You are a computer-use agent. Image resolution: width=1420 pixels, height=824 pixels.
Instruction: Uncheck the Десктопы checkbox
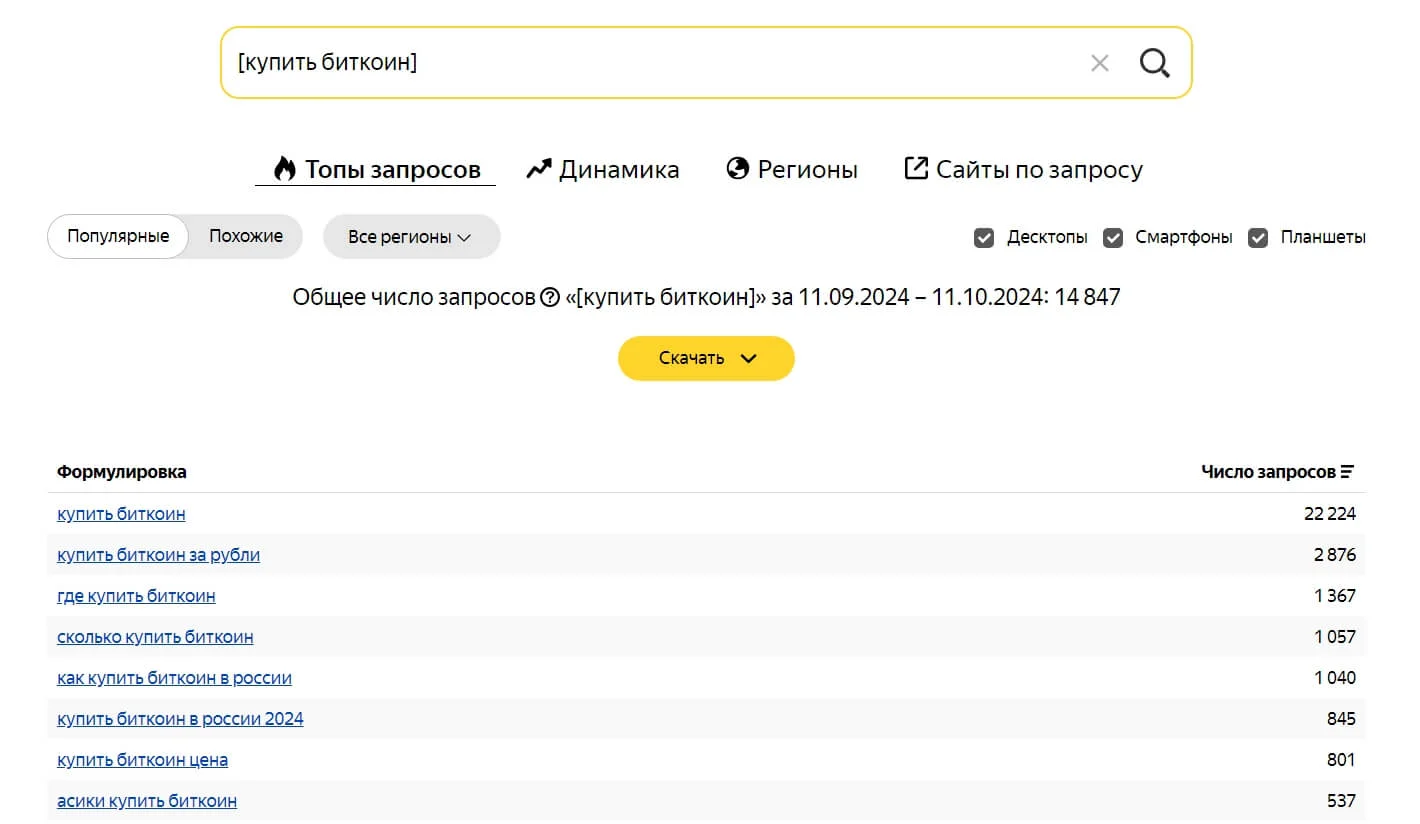click(984, 238)
